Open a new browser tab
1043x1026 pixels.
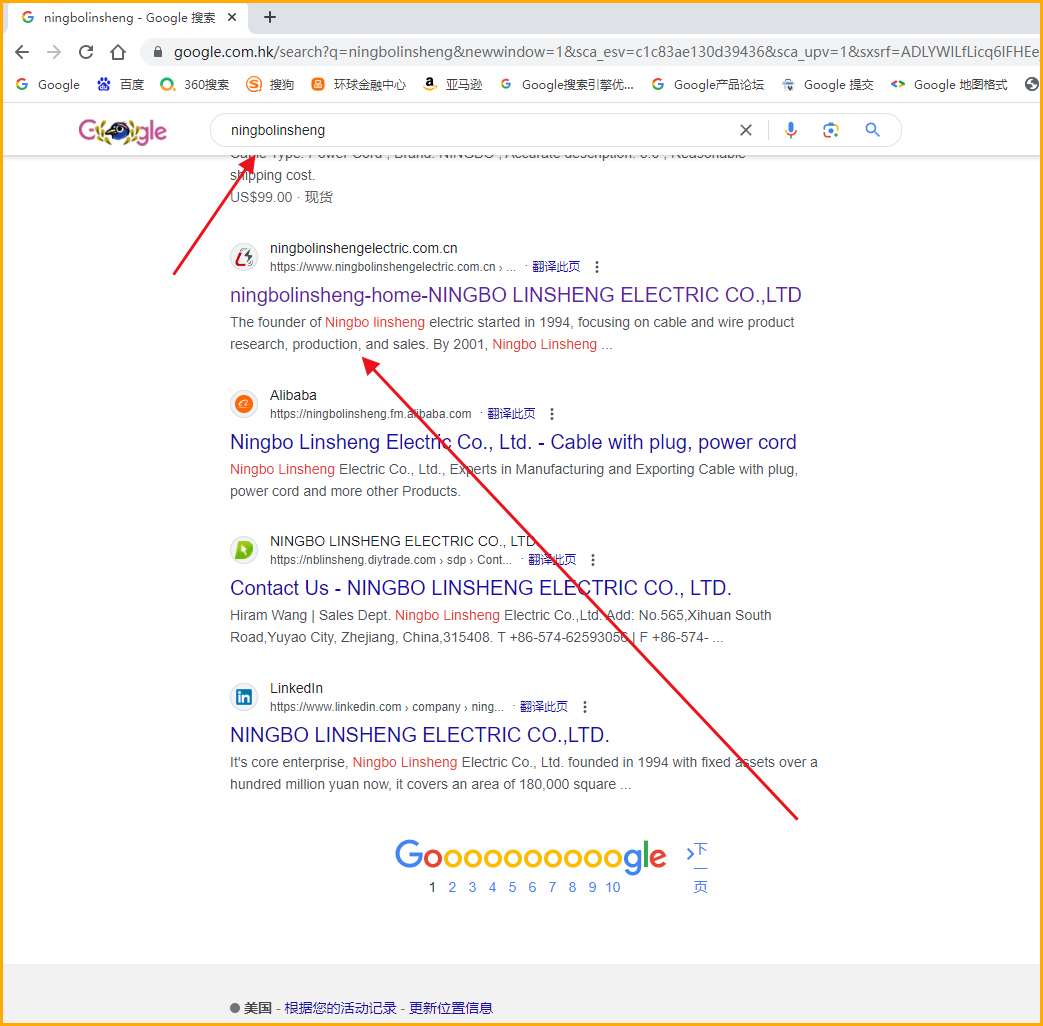(270, 17)
